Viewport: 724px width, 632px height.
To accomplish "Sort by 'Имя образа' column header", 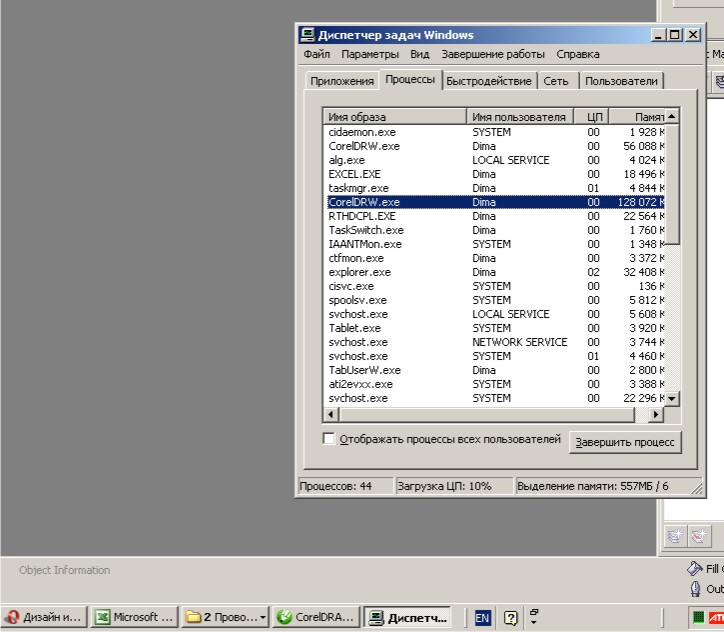I will 395,117.
